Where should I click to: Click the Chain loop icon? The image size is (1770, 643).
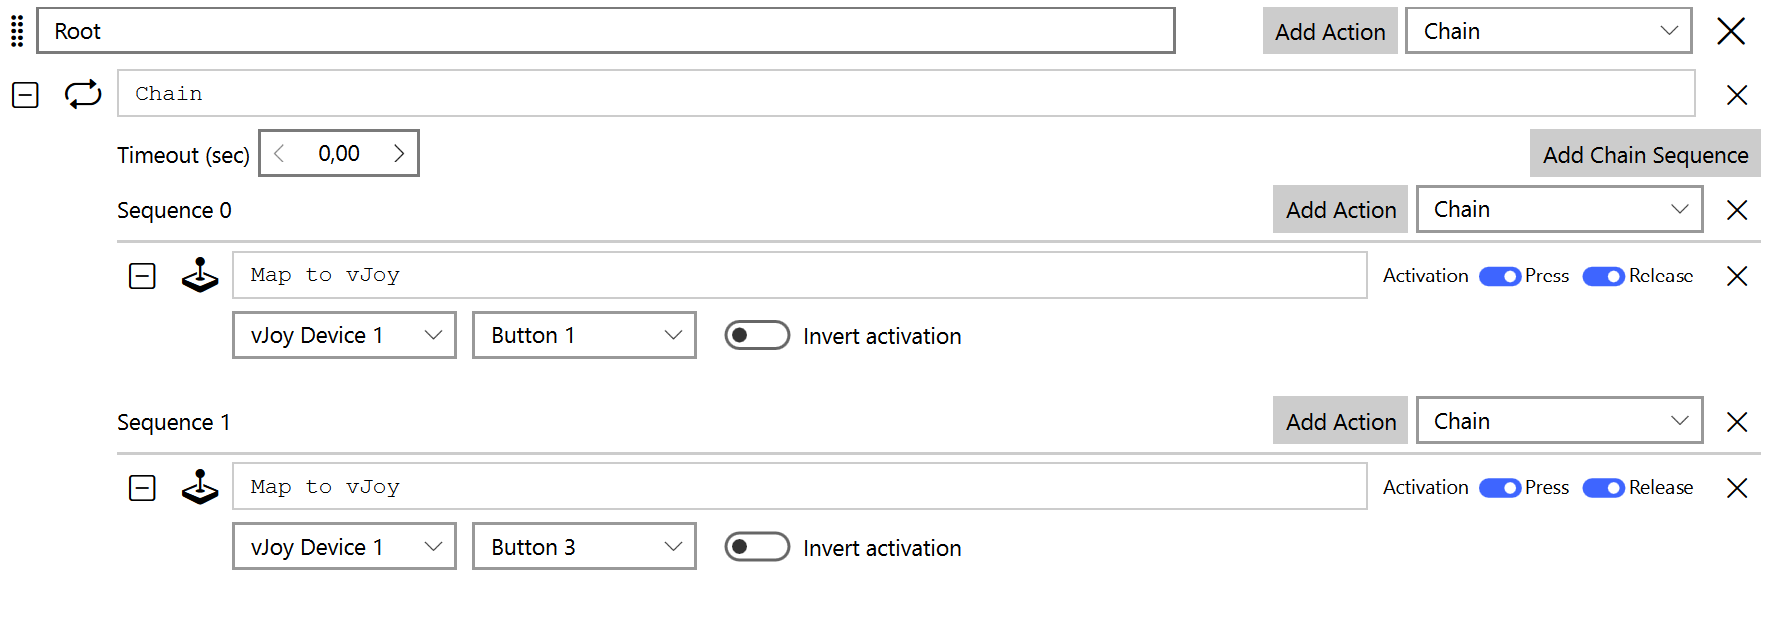83,94
